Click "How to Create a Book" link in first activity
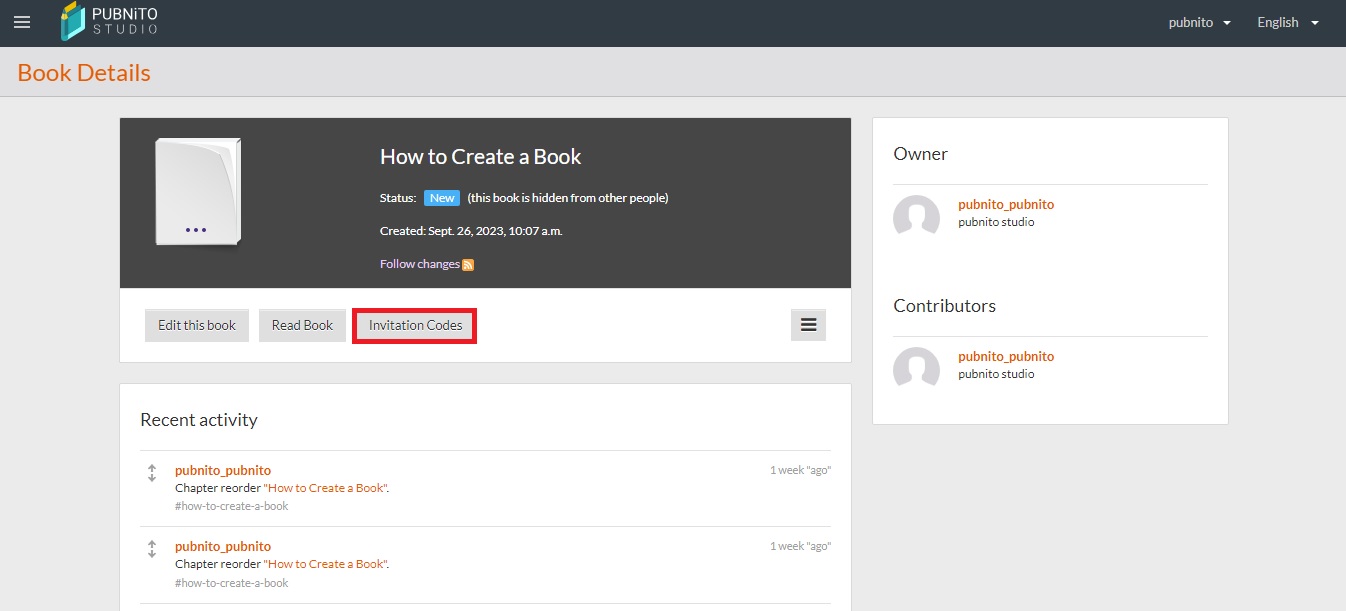1346x611 pixels. (x=325, y=488)
